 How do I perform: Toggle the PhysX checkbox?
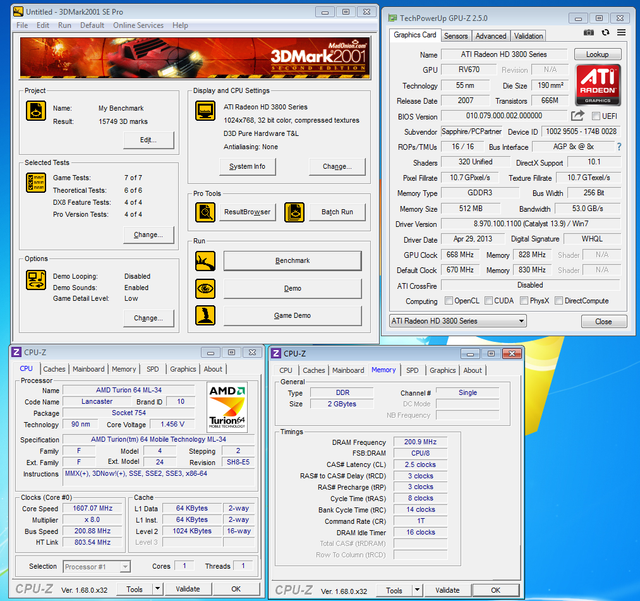coord(524,300)
